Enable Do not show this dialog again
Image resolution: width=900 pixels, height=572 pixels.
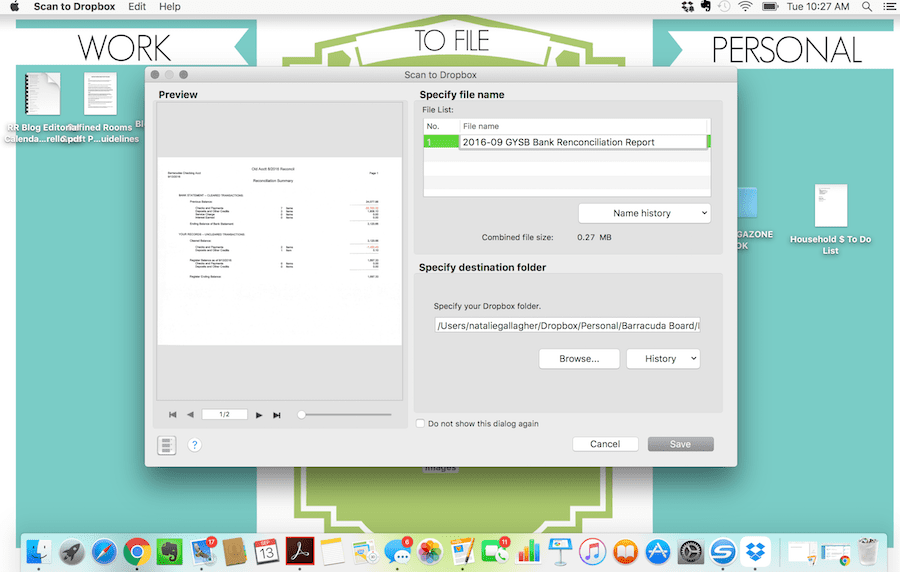coord(421,423)
